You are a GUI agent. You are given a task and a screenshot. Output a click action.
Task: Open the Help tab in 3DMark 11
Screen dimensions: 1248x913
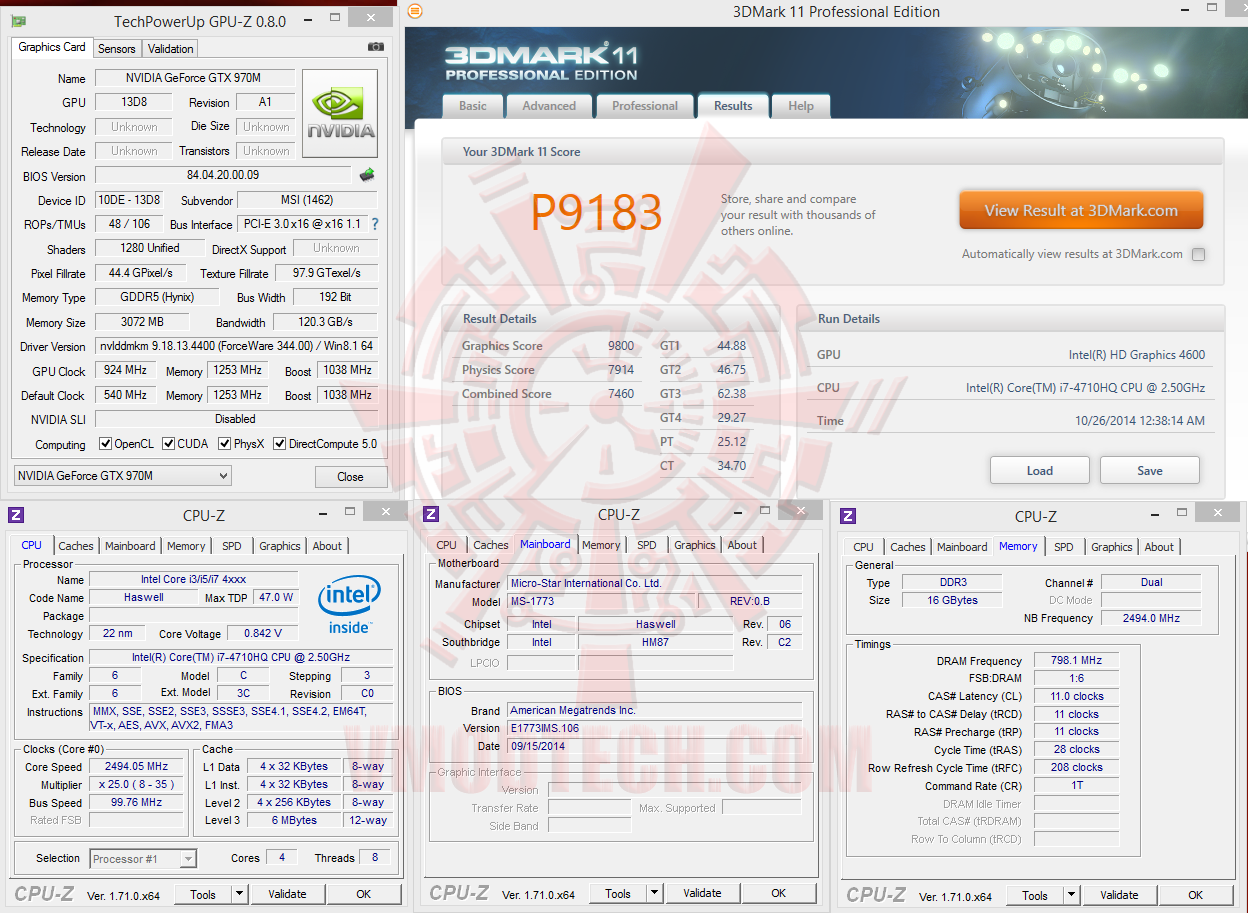pyautogui.click(x=801, y=106)
